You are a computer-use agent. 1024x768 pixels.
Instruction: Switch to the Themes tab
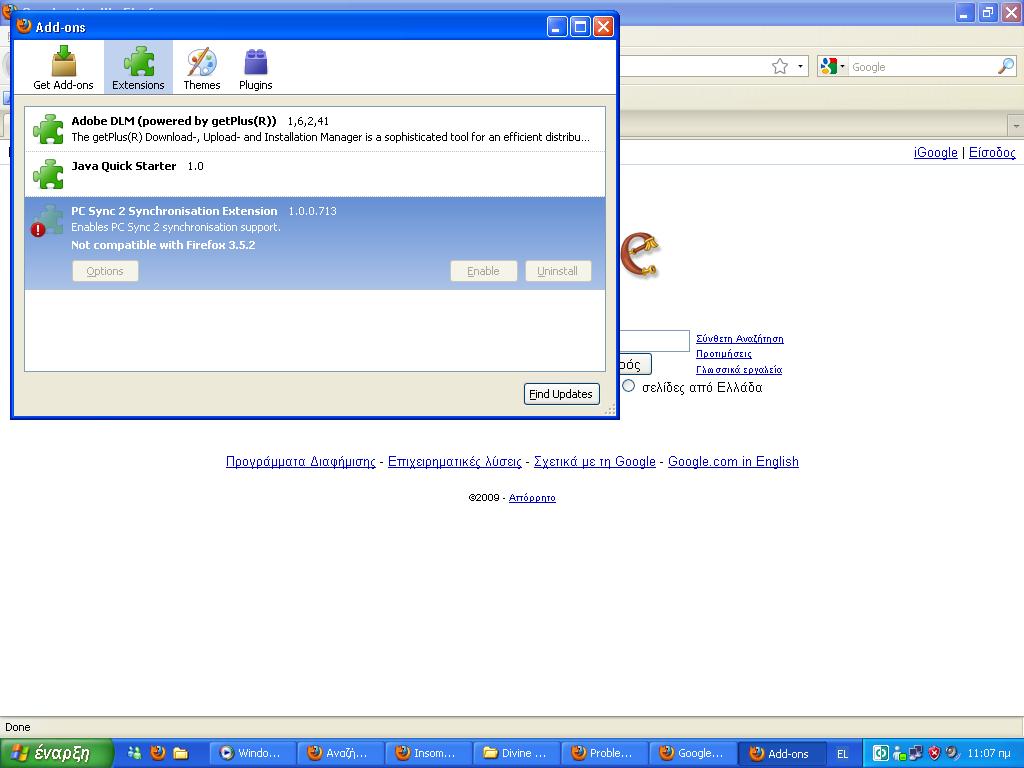point(201,67)
